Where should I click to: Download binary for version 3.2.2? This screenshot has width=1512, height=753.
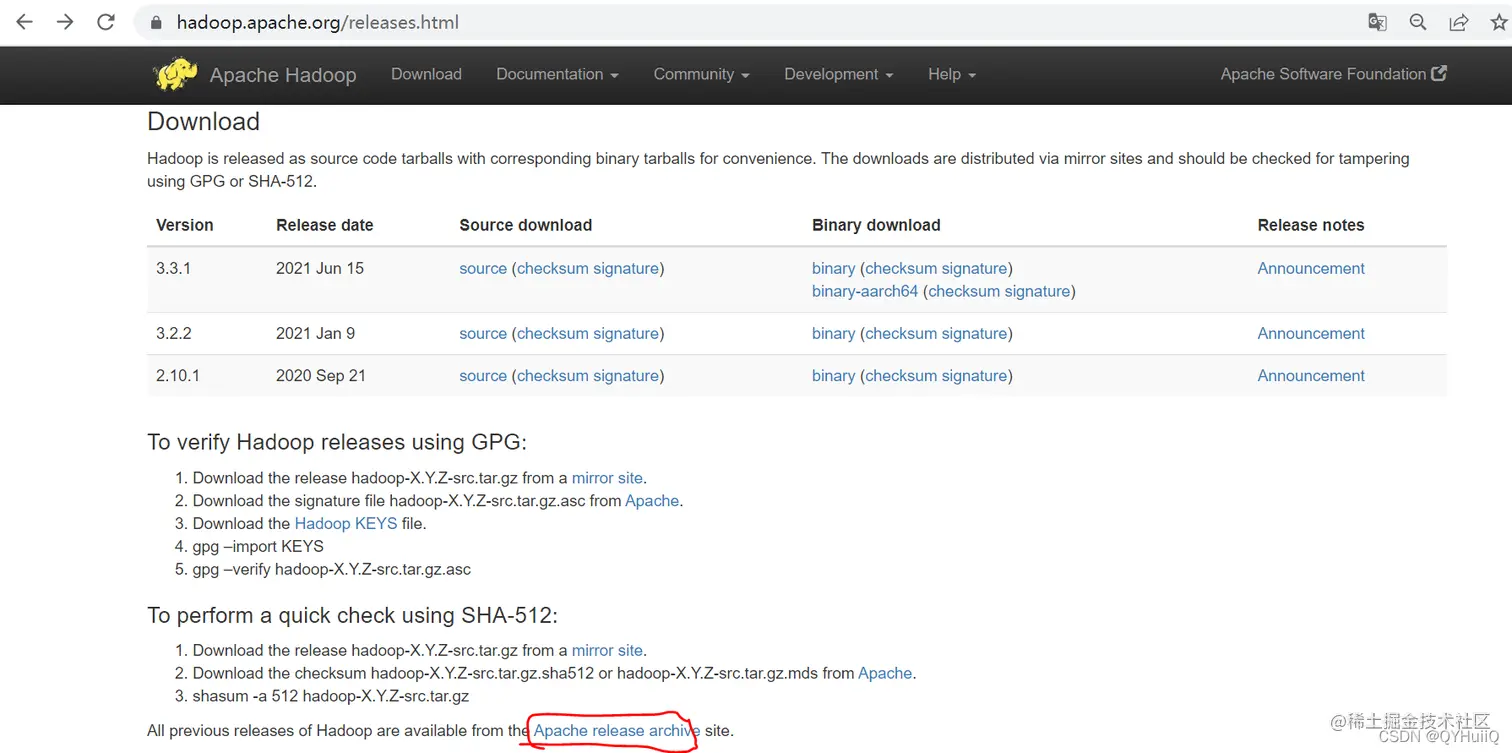(x=833, y=333)
